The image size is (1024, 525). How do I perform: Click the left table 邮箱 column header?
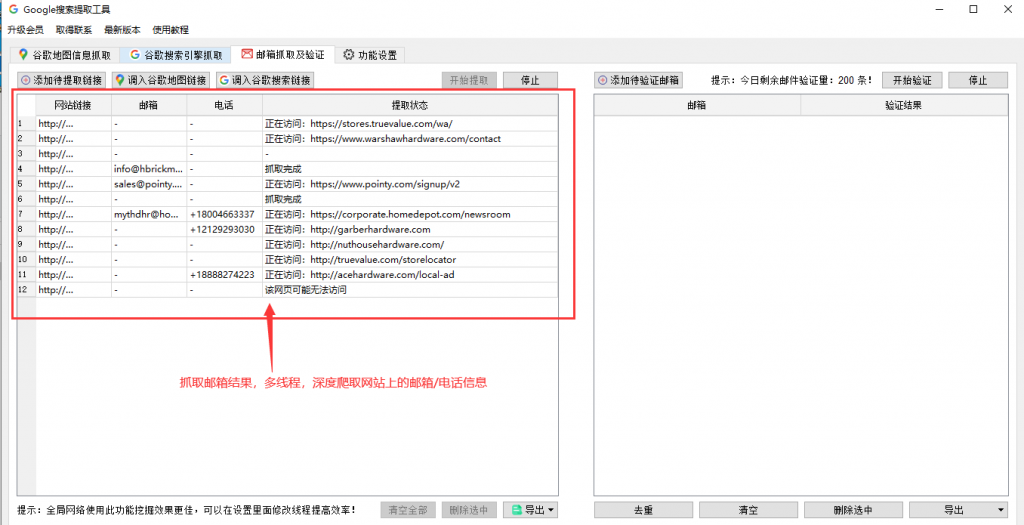click(149, 105)
